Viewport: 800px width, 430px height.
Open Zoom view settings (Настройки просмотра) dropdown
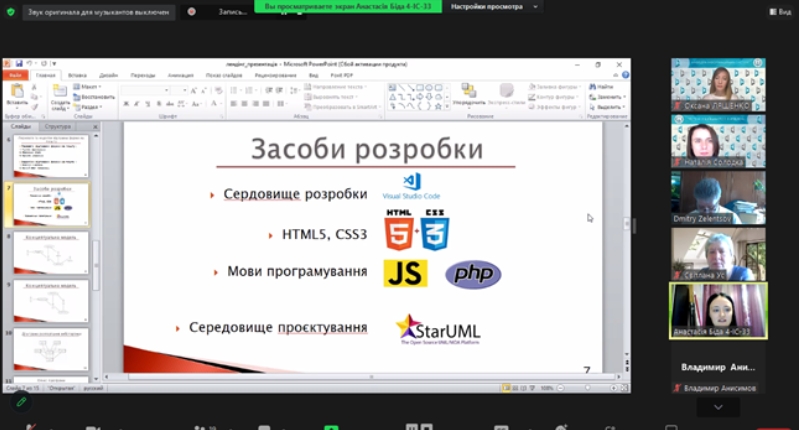(494, 7)
